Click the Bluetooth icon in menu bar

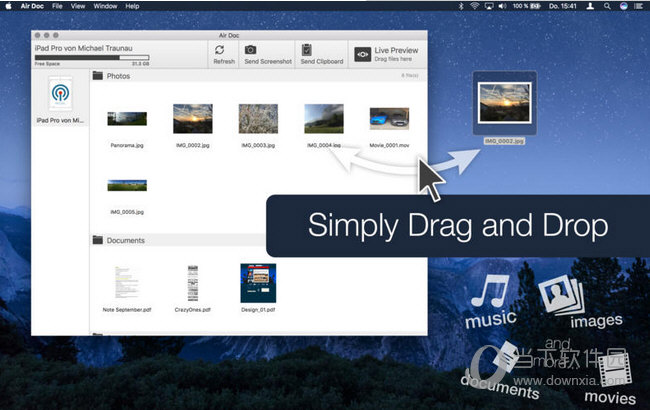tap(461, 6)
